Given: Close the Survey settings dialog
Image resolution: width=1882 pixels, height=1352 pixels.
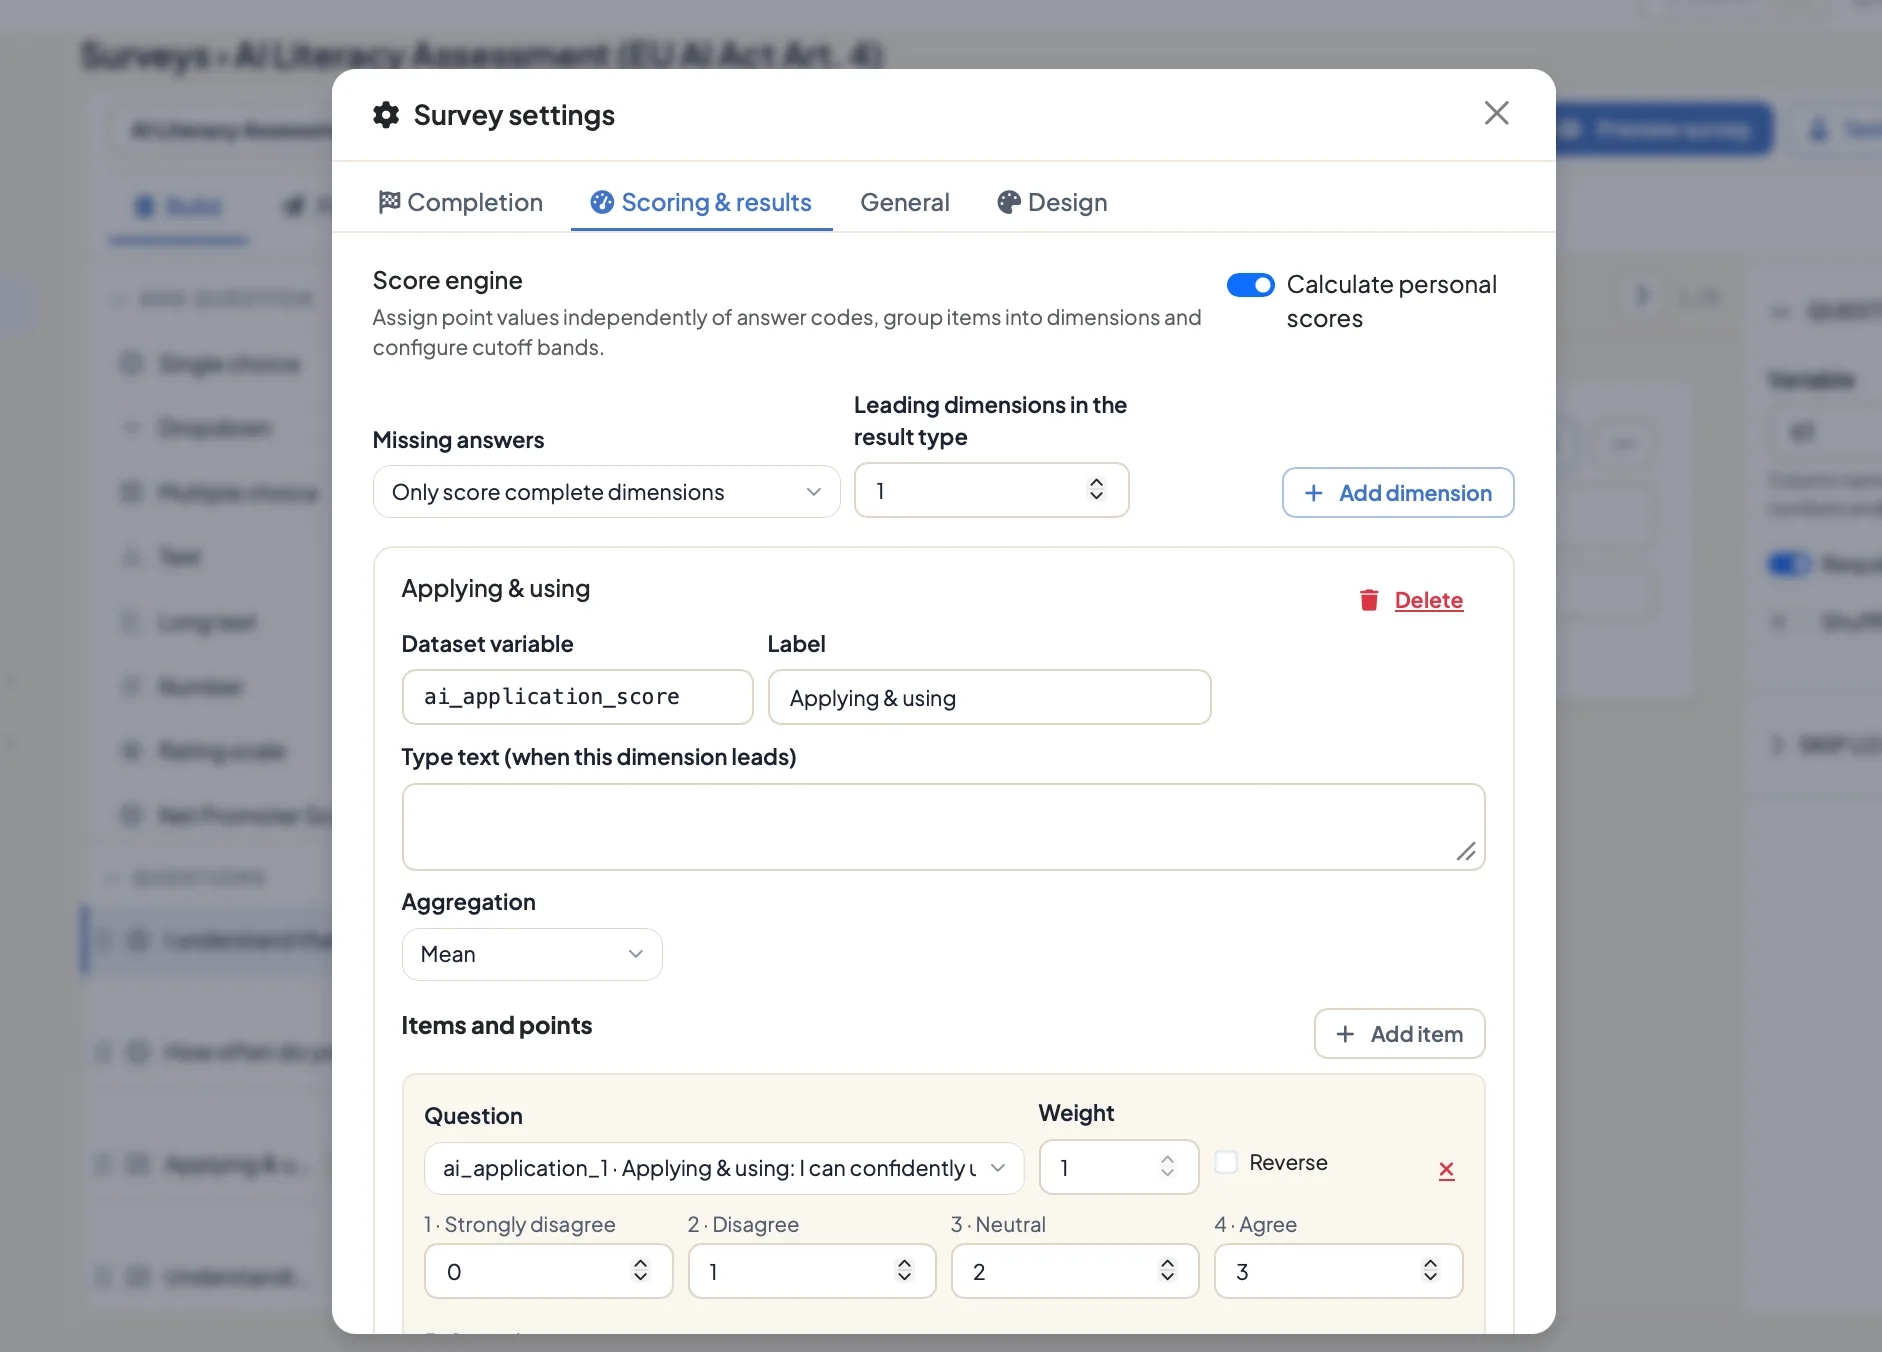Looking at the screenshot, I should 1496,113.
